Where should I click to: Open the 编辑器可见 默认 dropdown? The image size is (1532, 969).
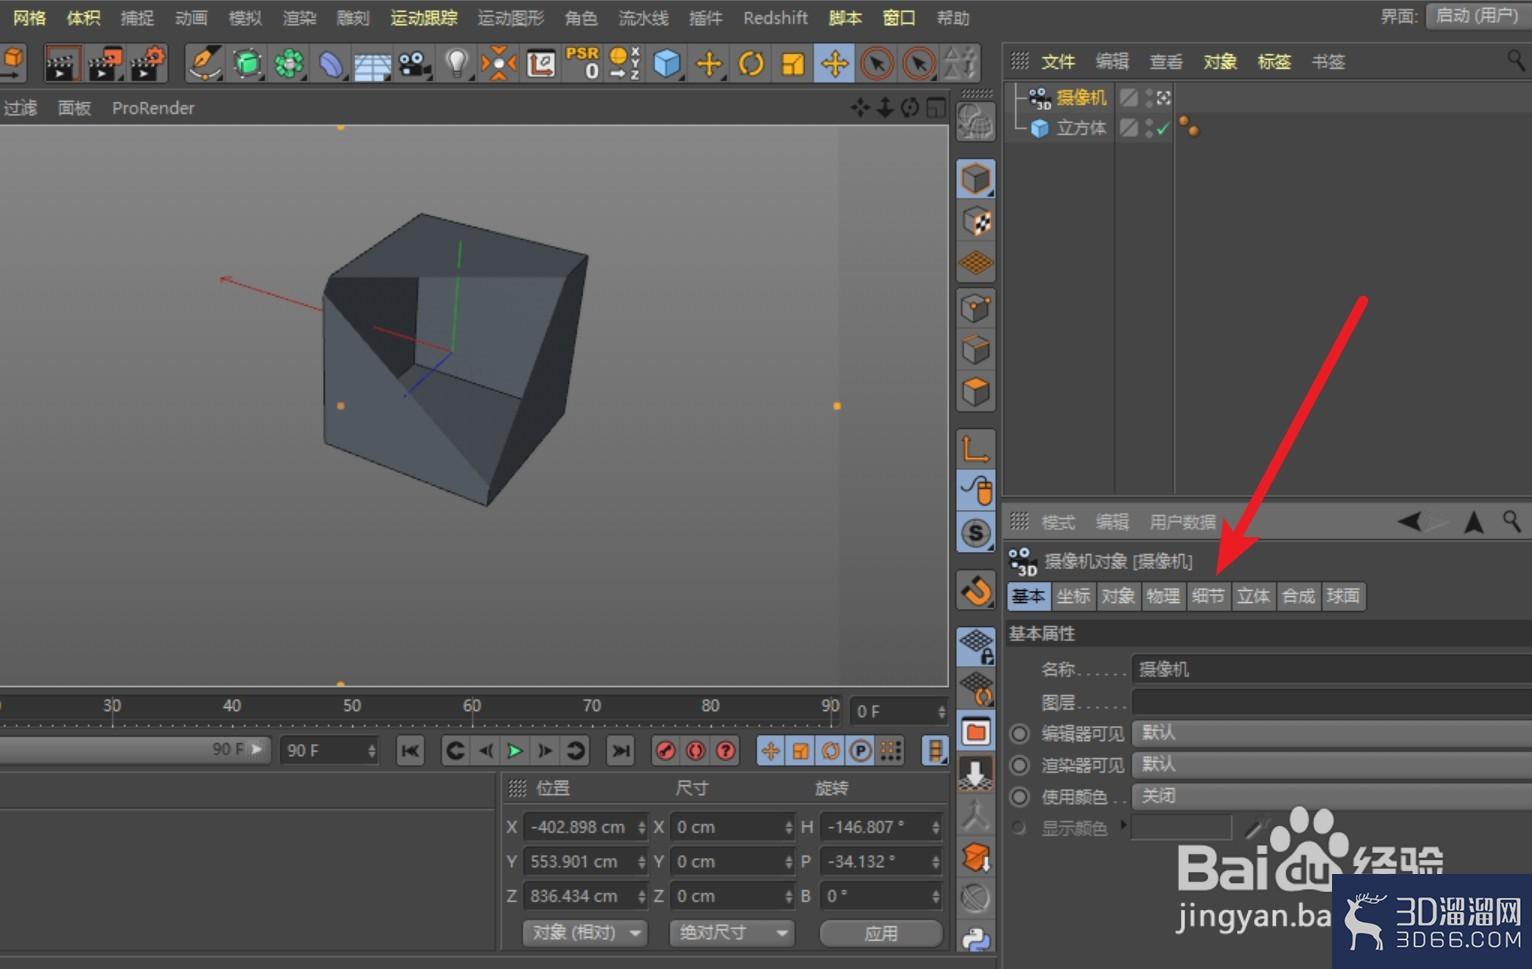coord(1331,733)
